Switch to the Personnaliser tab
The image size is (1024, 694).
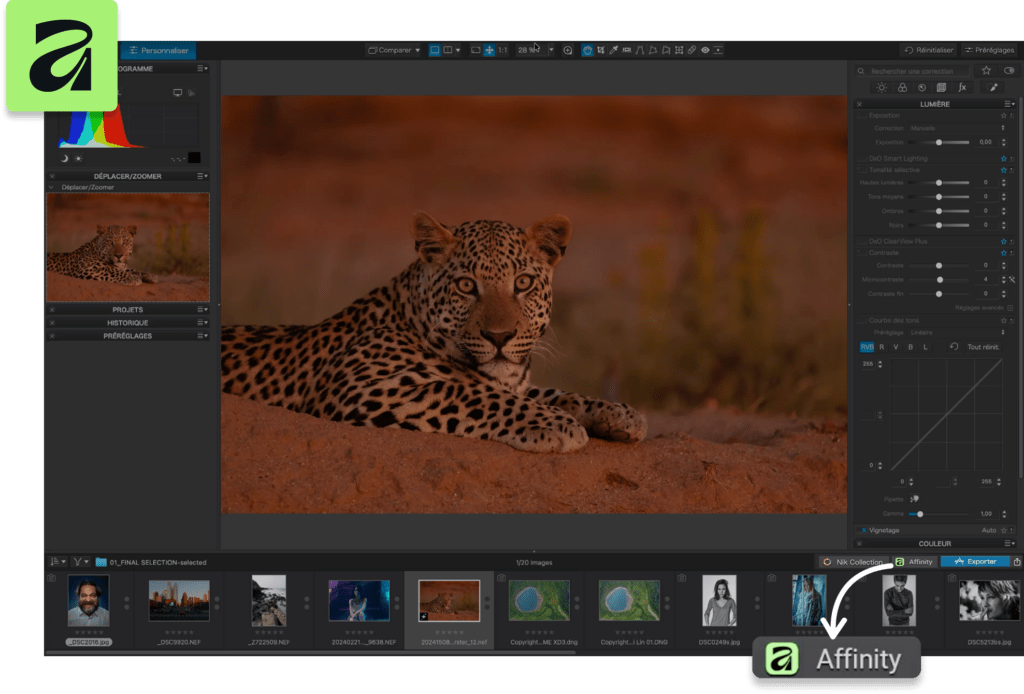tap(159, 50)
